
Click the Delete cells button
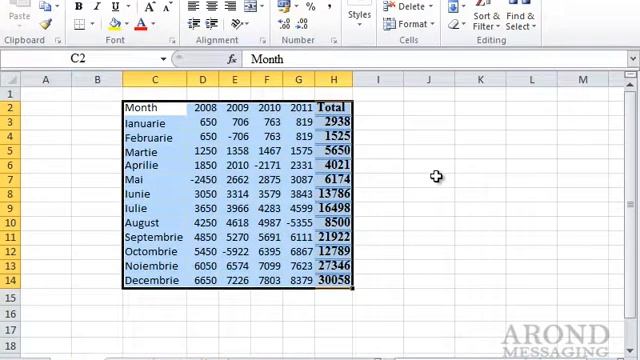coord(408,6)
